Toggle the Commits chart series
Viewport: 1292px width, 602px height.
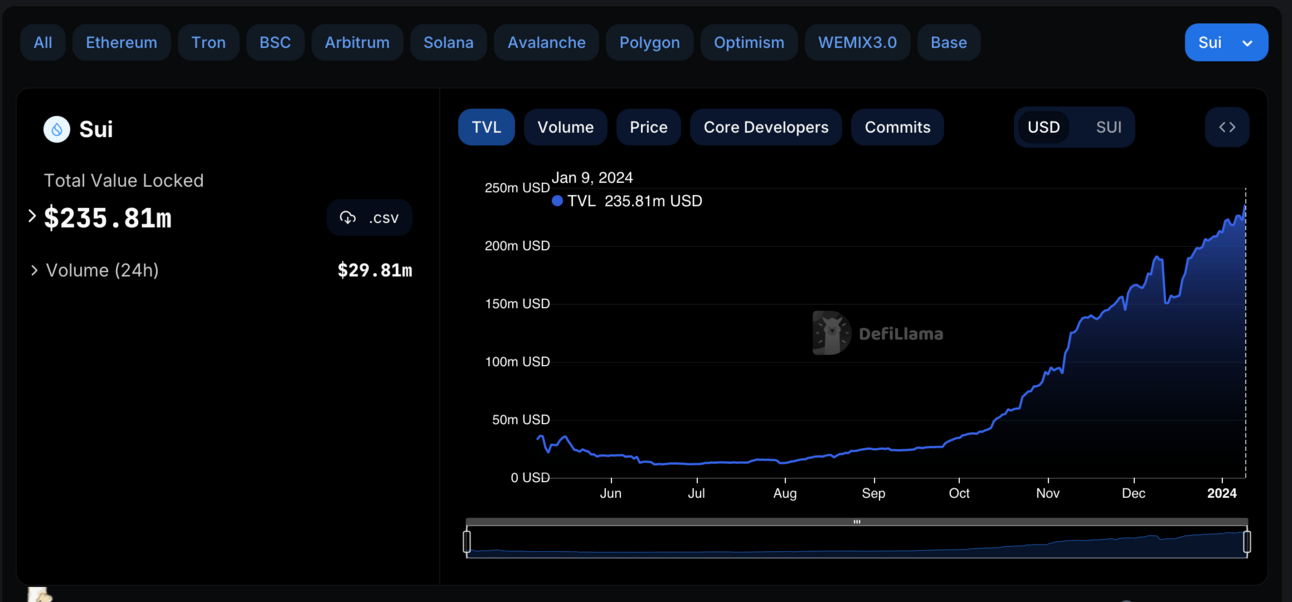[x=897, y=127]
